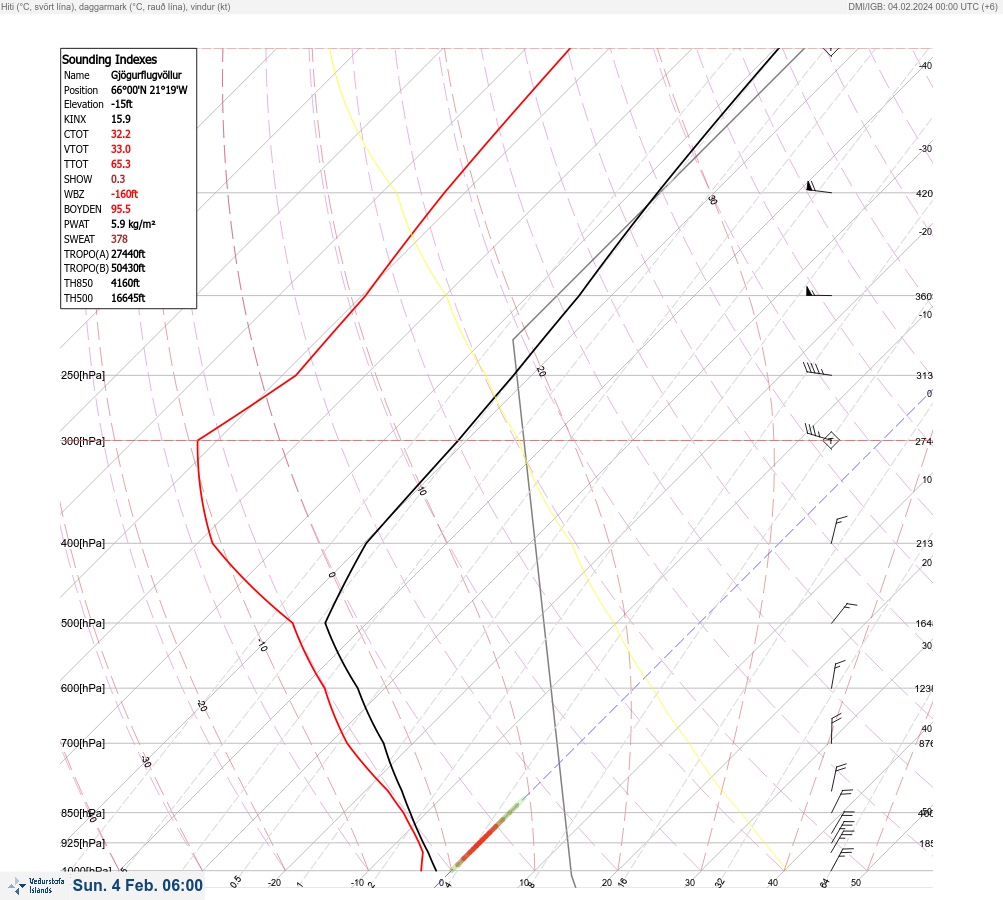1003x900 pixels.
Task: Click the SHOW value '0.3'
Action: click(x=118, y=179)
